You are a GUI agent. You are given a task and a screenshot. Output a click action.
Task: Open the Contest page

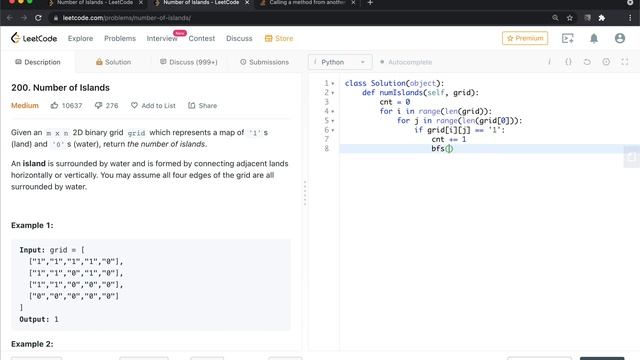pos(202,38)
